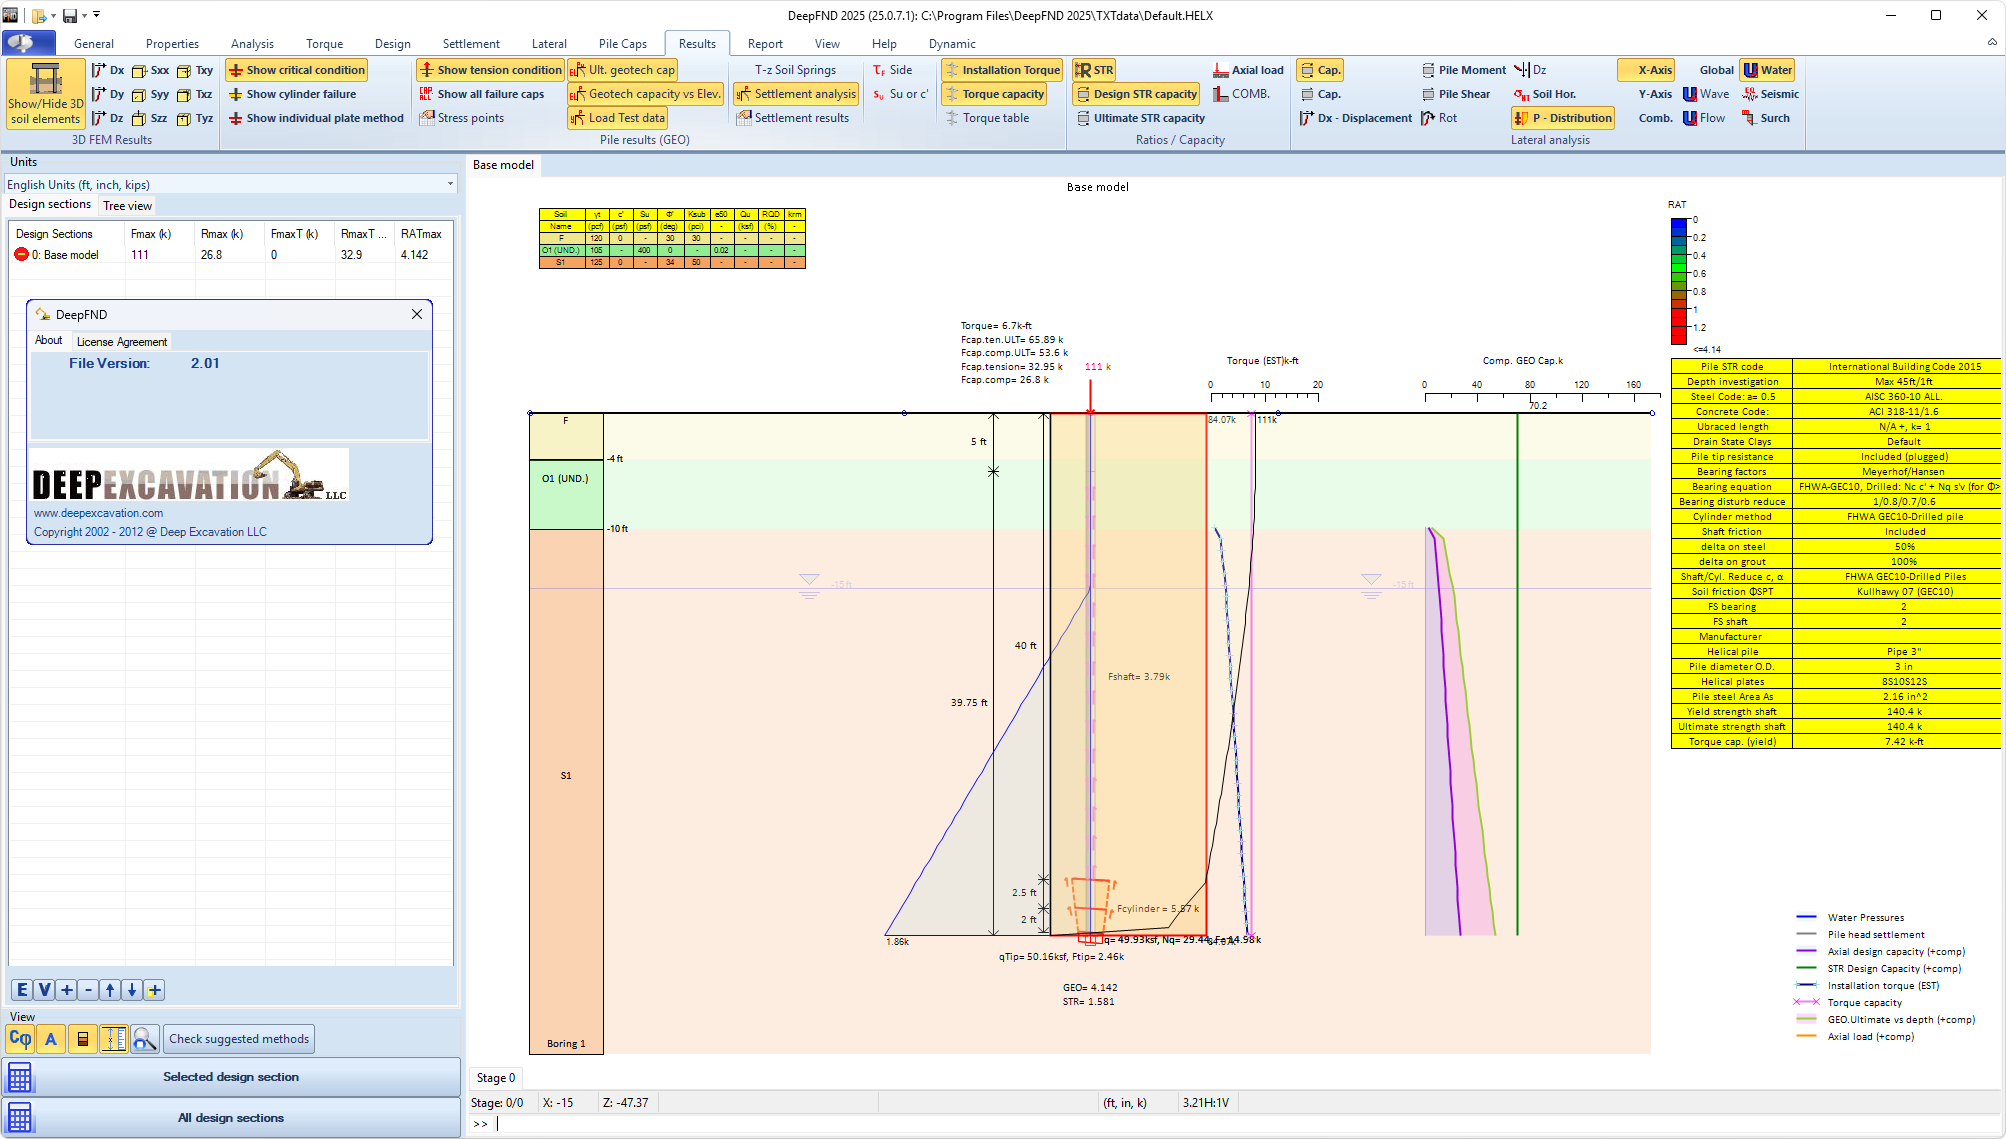Expand the save button dropdown arrow
Image resolution: width=2006 pixels, height=1139 pixels.
[x=84, y=15]
